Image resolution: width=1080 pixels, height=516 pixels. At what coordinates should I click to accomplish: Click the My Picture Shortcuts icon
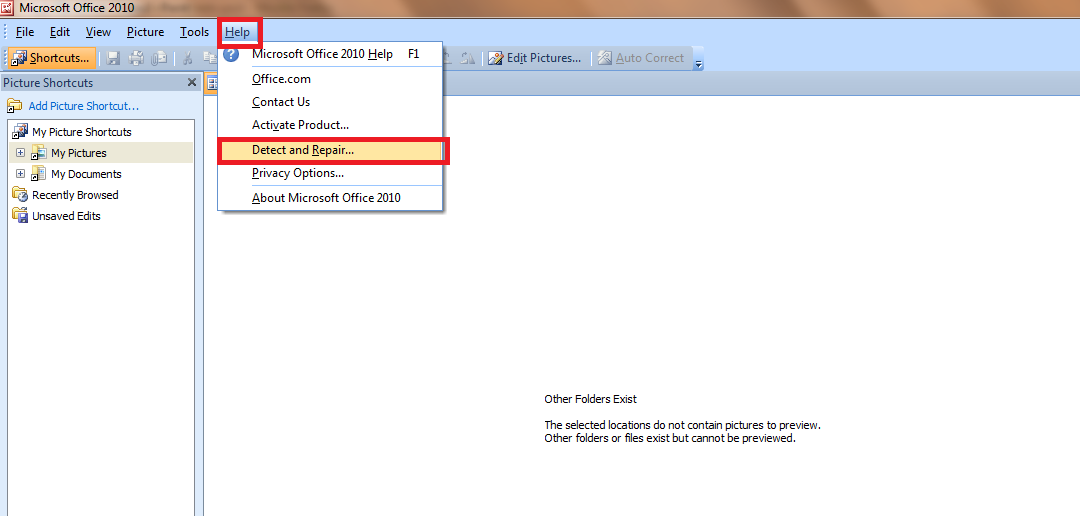20,132
